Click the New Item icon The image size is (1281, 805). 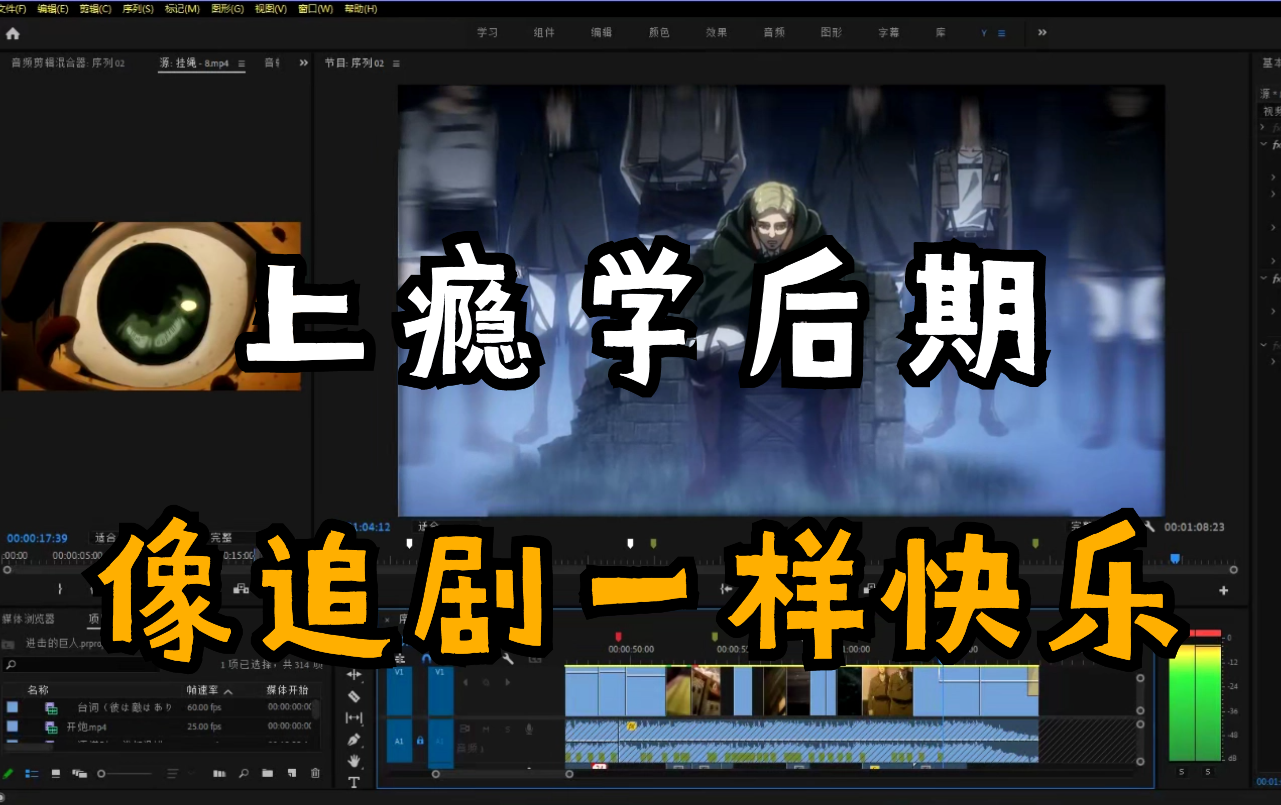pyautogui.click(x=292, y=773)
